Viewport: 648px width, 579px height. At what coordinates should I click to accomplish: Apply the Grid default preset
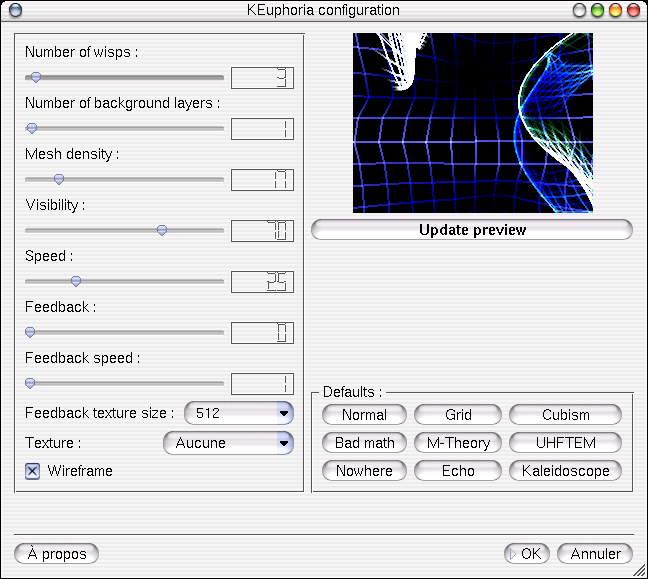[458, 415]
